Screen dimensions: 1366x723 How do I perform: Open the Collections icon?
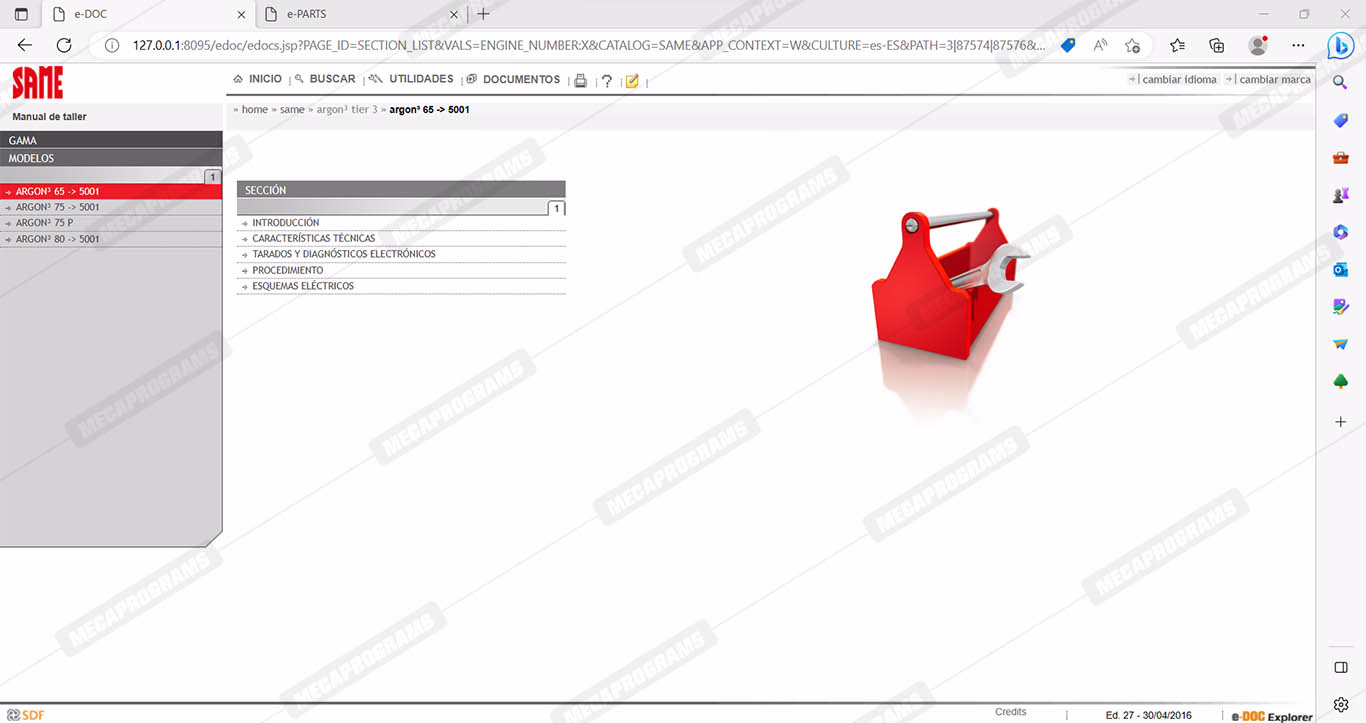click(x=1217, y=45)
